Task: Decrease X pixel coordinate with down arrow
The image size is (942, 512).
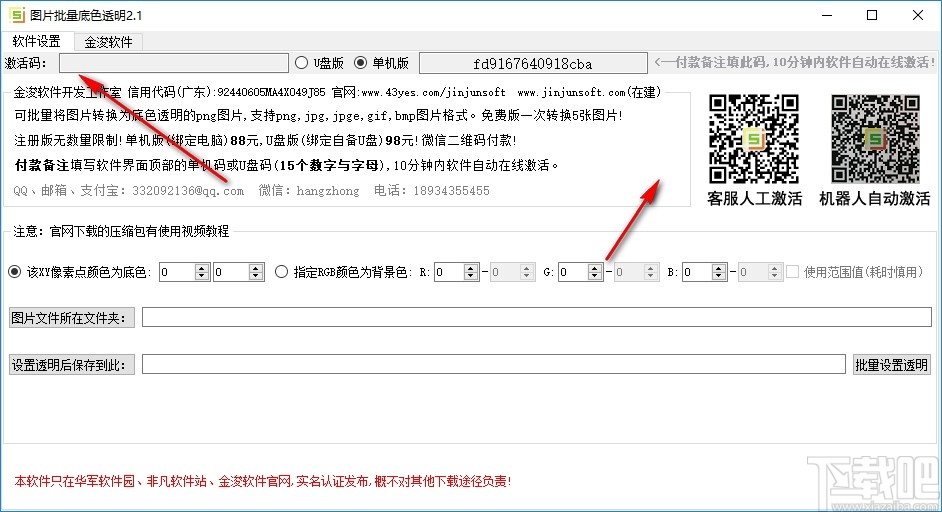Action: point(202,276)
